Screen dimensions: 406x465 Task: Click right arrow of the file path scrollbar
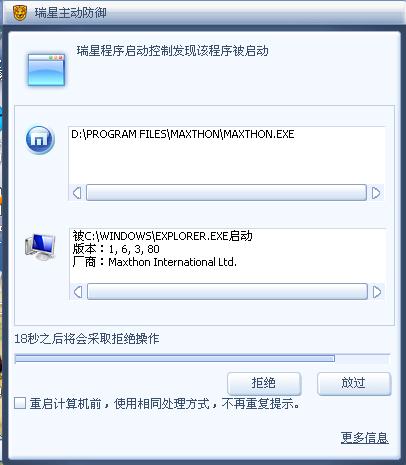[x=376, y=193]
